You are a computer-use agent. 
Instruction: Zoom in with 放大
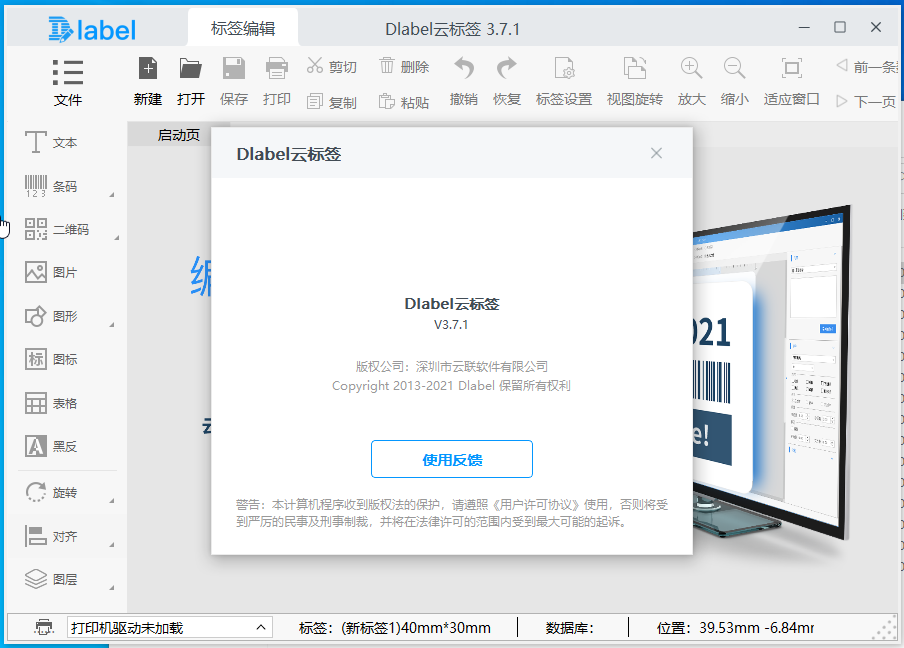(x=691, y=82)
